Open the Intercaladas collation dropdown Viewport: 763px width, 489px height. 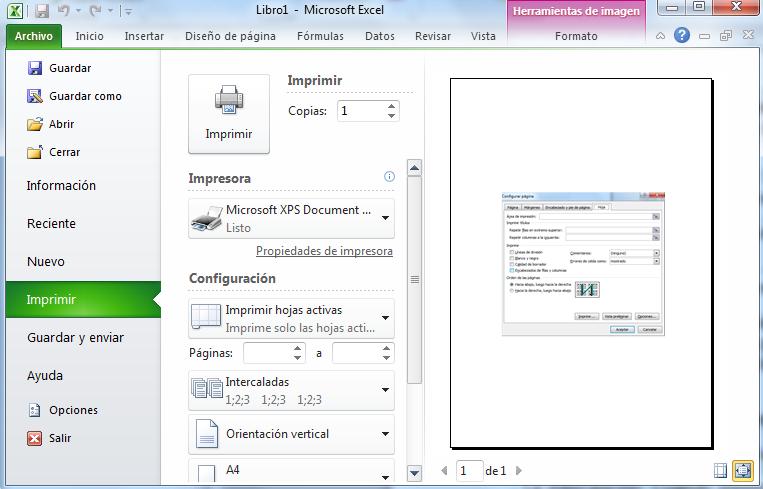291,391
